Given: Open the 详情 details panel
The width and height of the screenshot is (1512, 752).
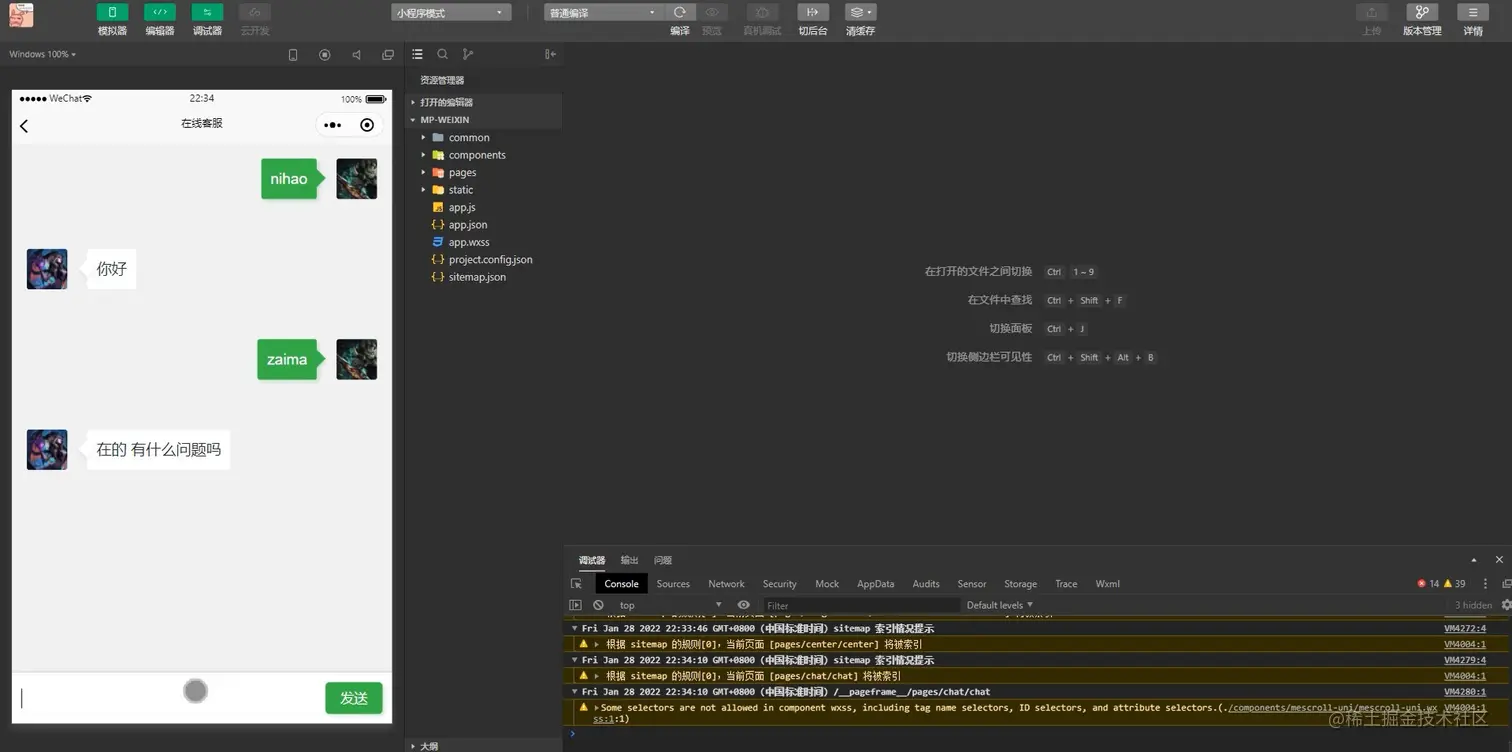Looking at the screenshot, I should (1473, 13).
